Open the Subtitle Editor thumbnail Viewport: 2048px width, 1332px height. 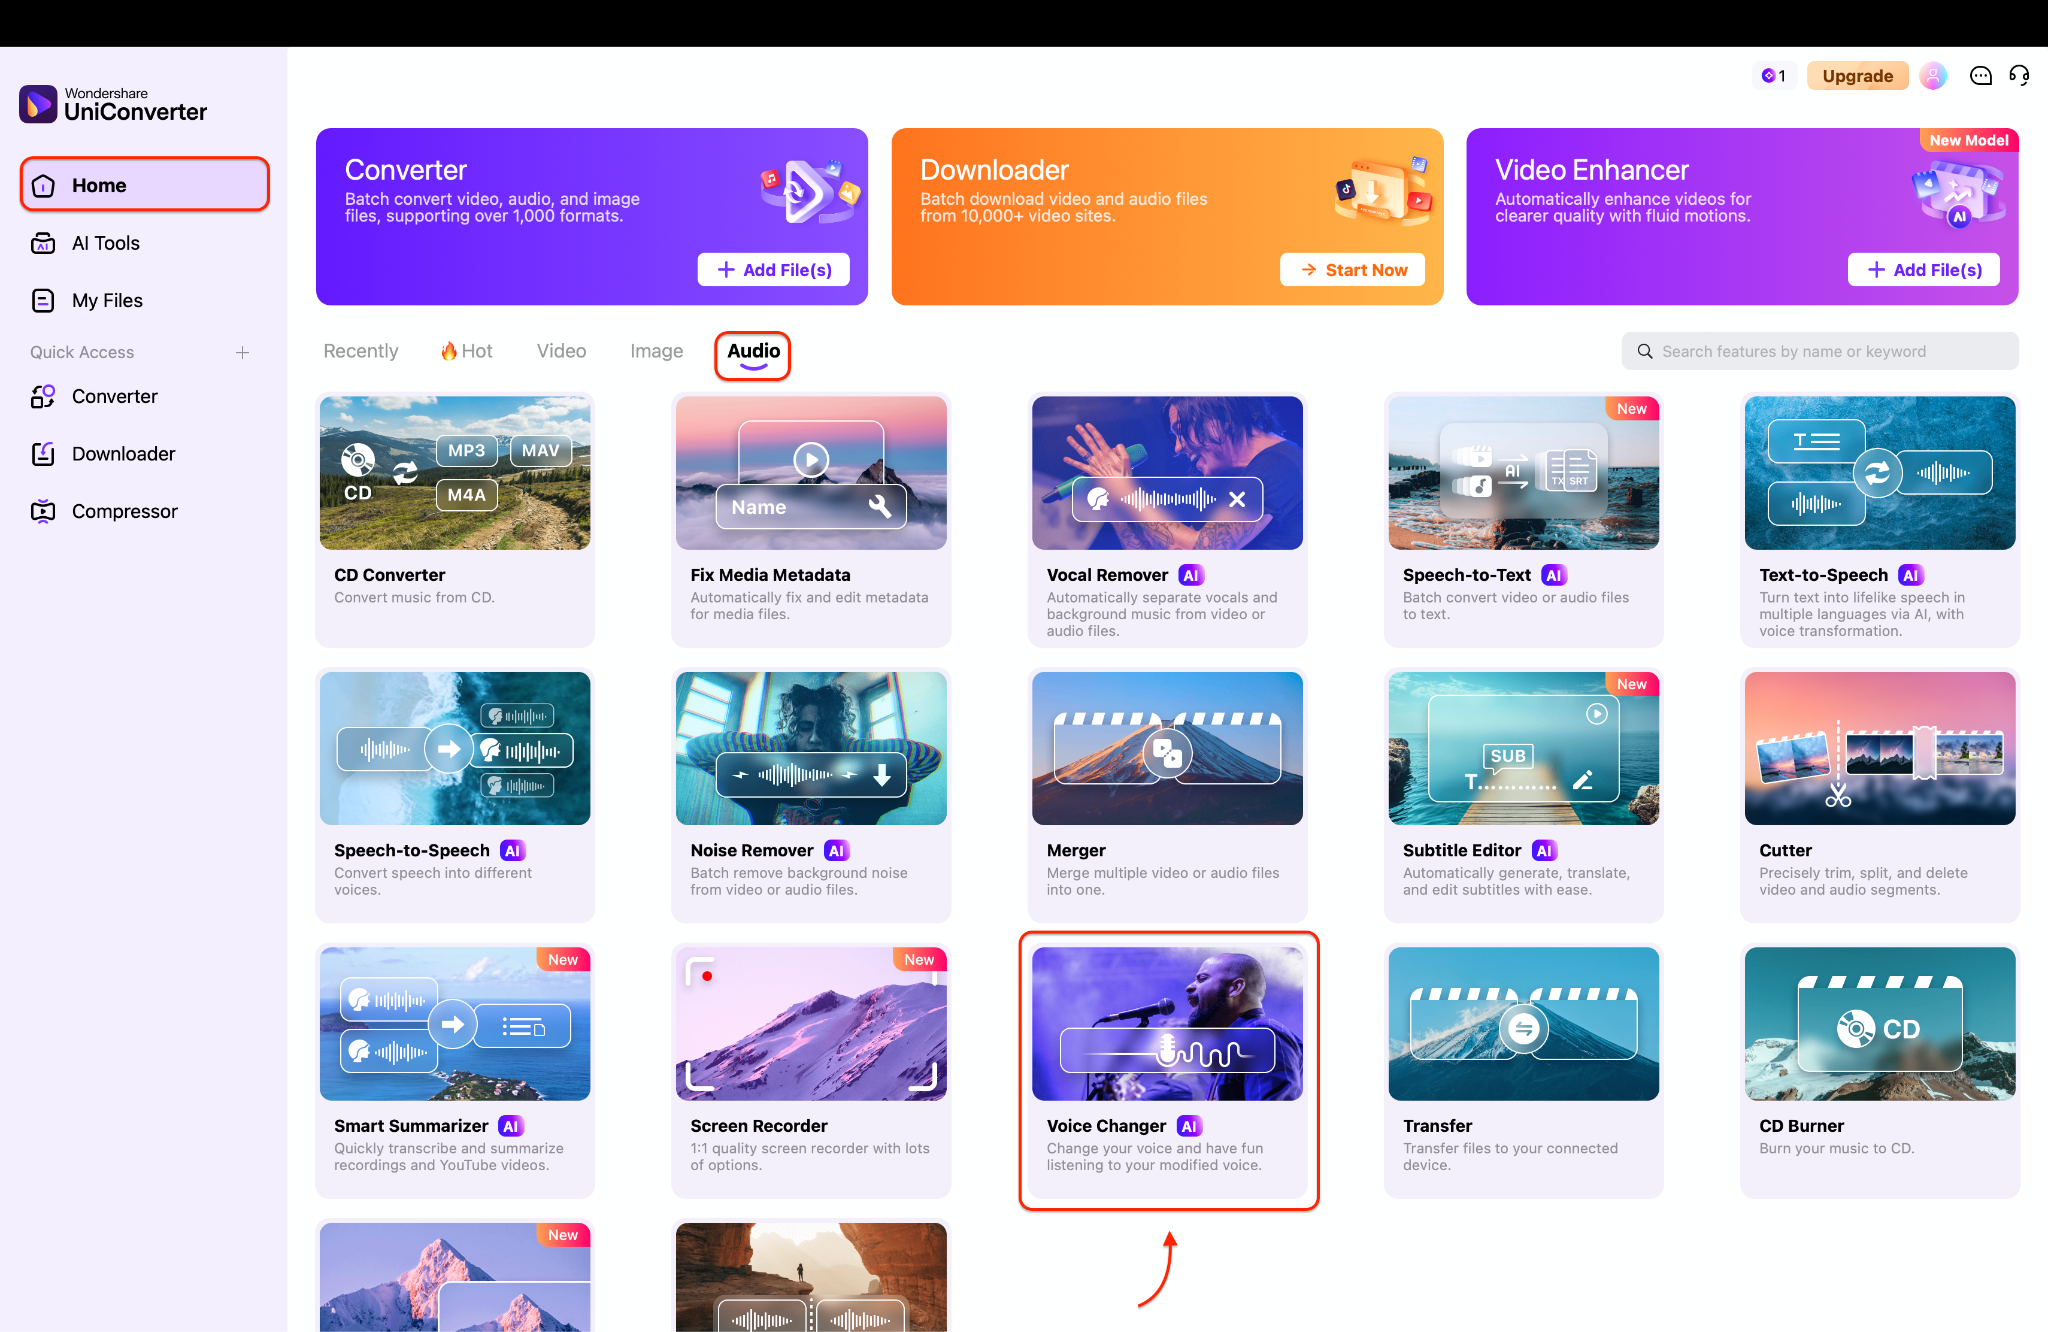point(1524,748)
